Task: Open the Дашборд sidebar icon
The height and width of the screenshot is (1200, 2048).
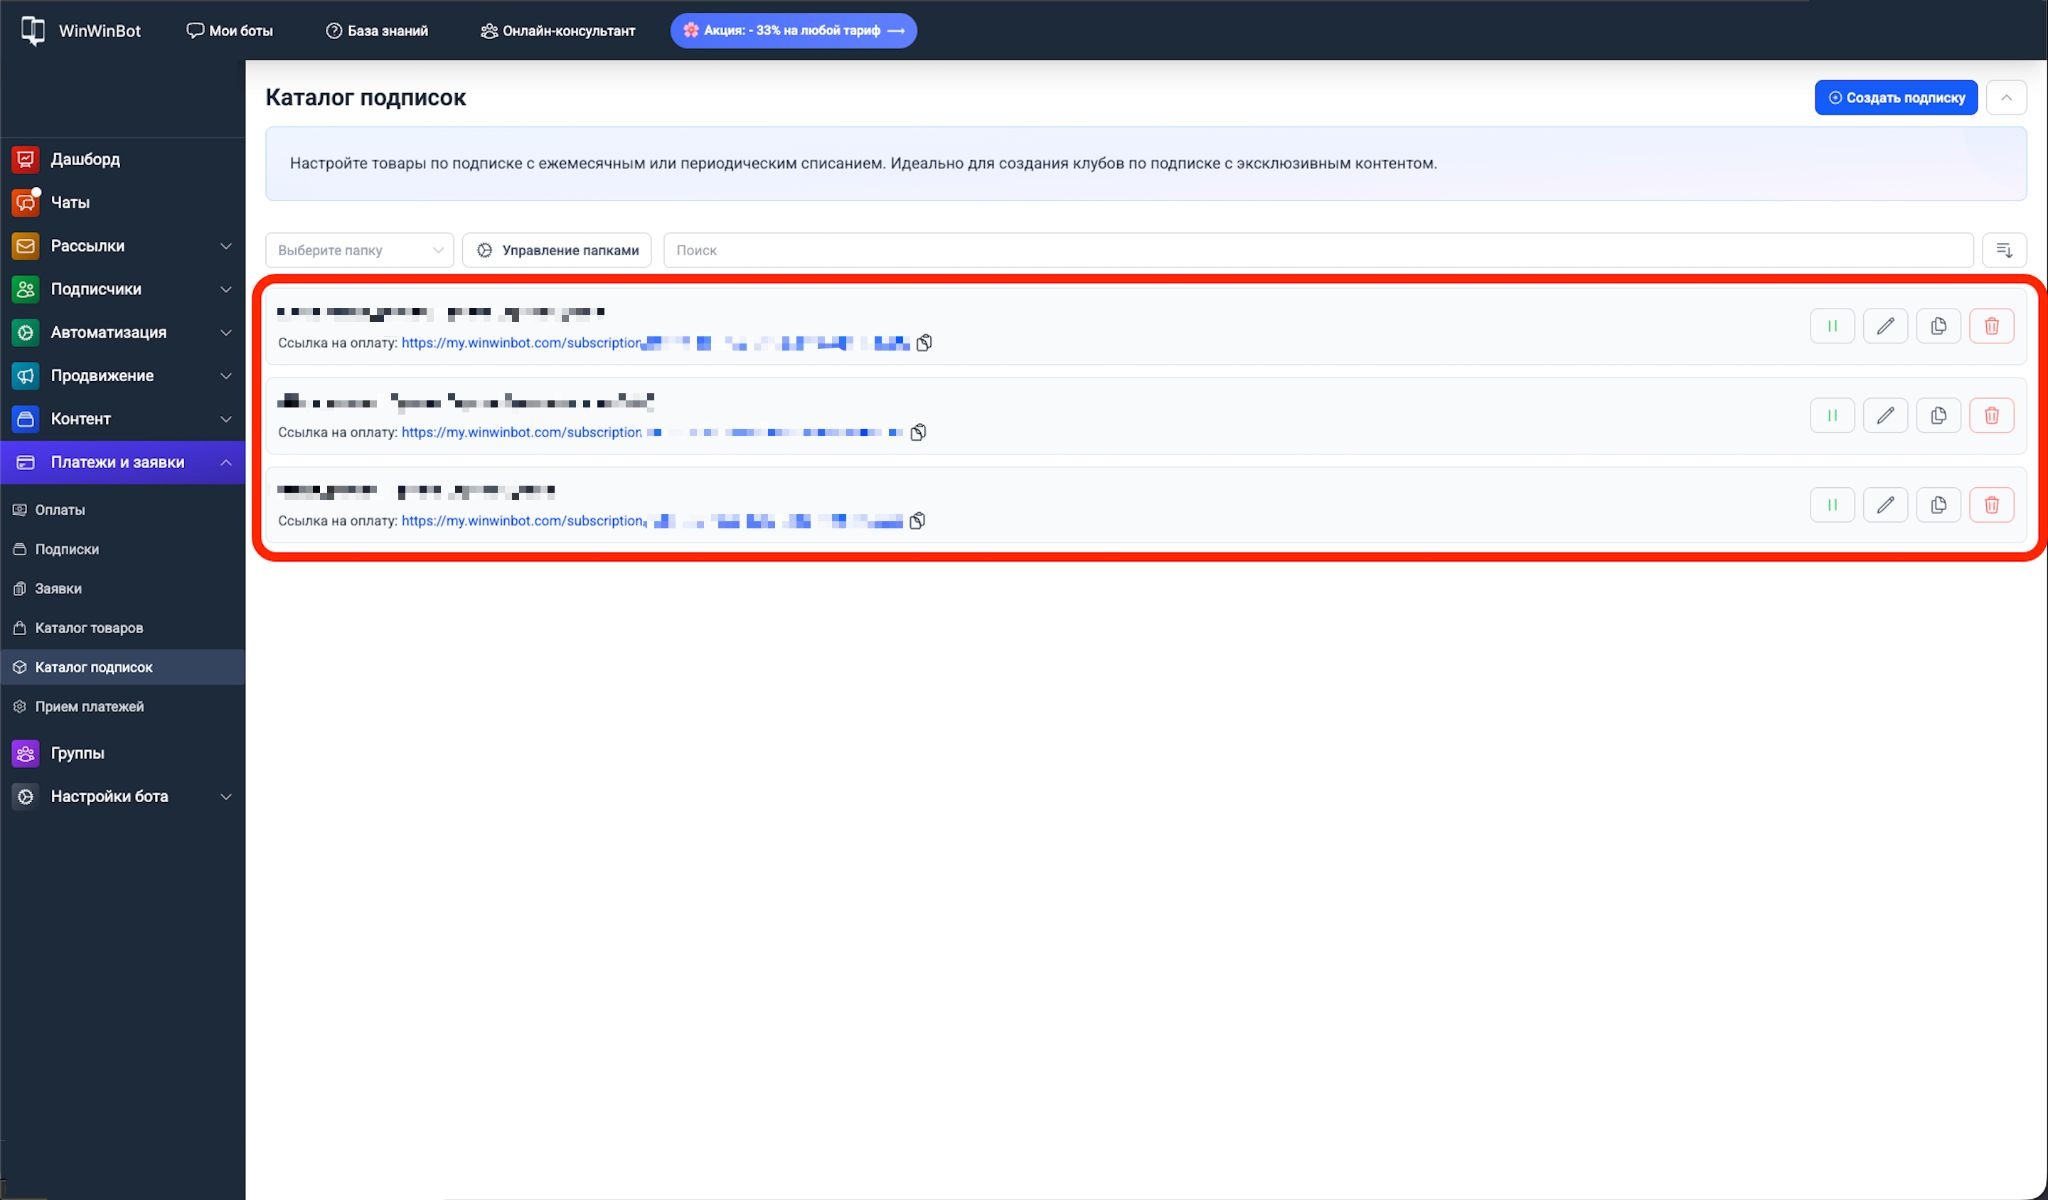Action: [x=25, y=159]
